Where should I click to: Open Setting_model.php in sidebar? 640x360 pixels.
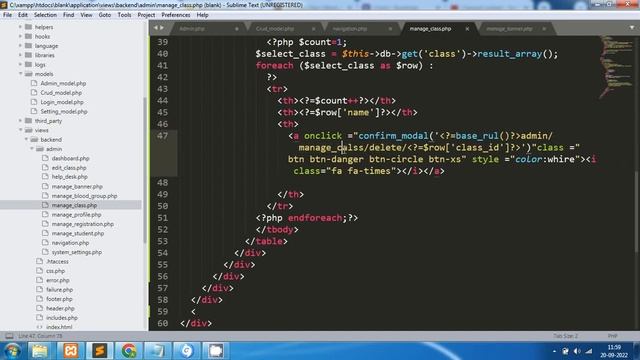[64, 111]
